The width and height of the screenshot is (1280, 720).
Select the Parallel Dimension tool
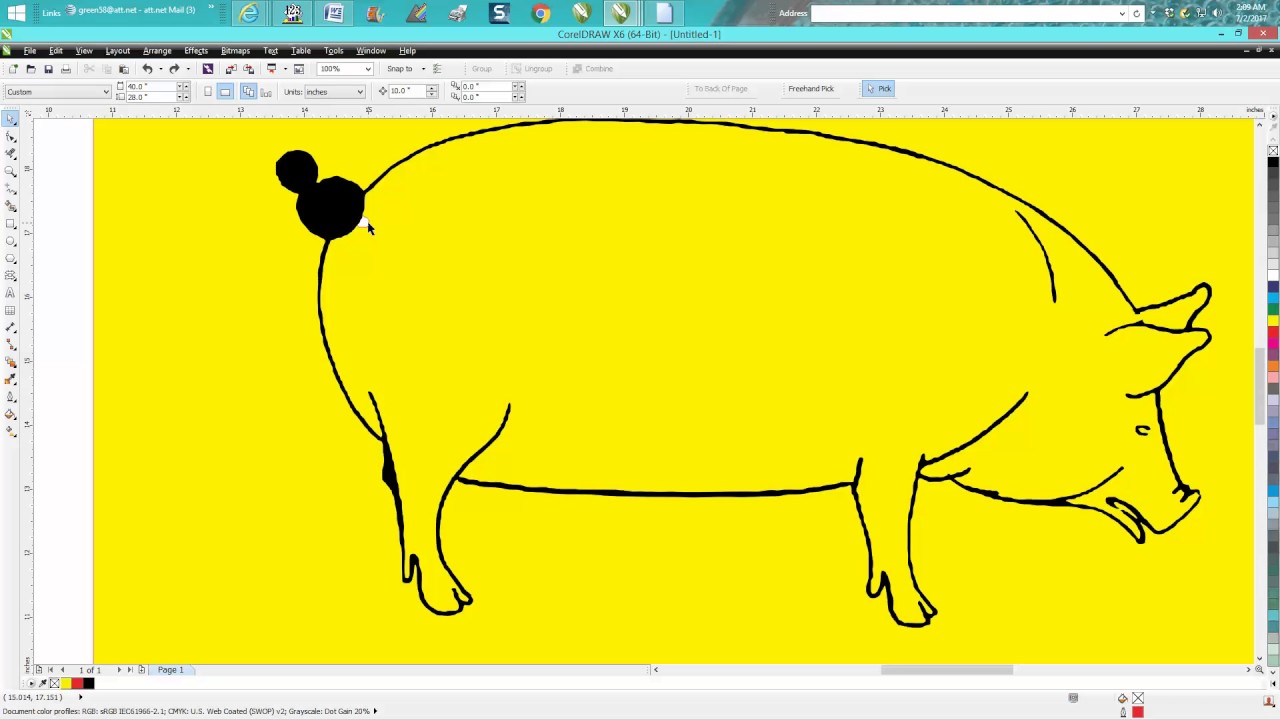coord(10,327)
